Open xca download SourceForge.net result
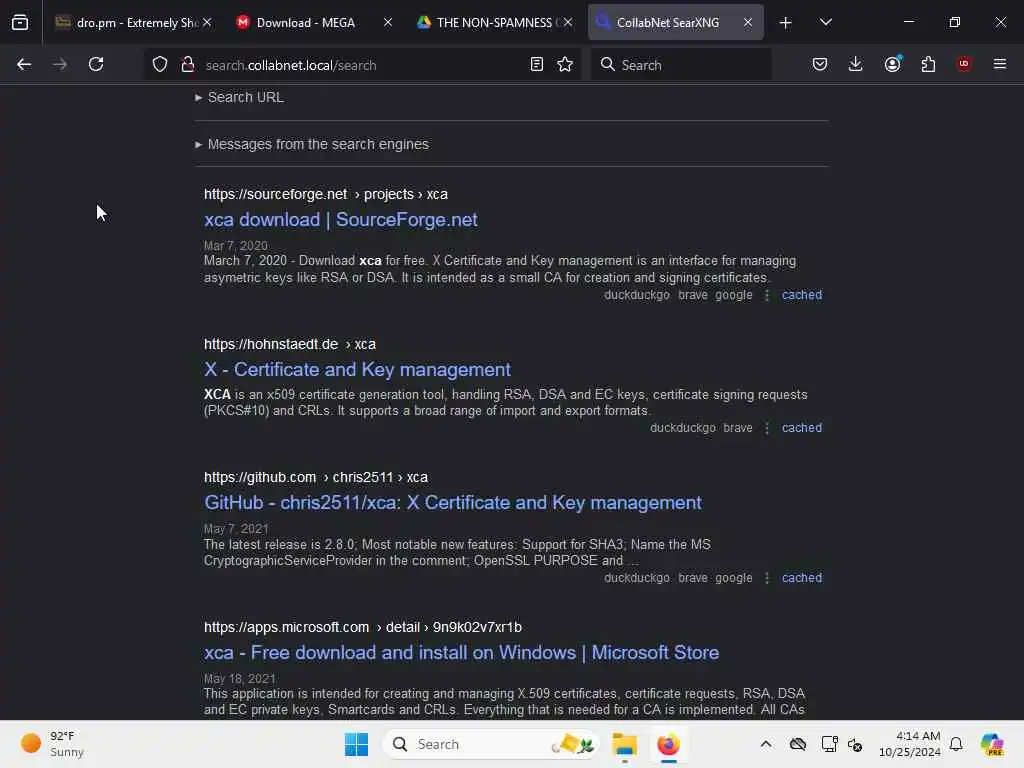This screenshot has width=1024, height=768. pyautogui.click(x=340, y=219)
